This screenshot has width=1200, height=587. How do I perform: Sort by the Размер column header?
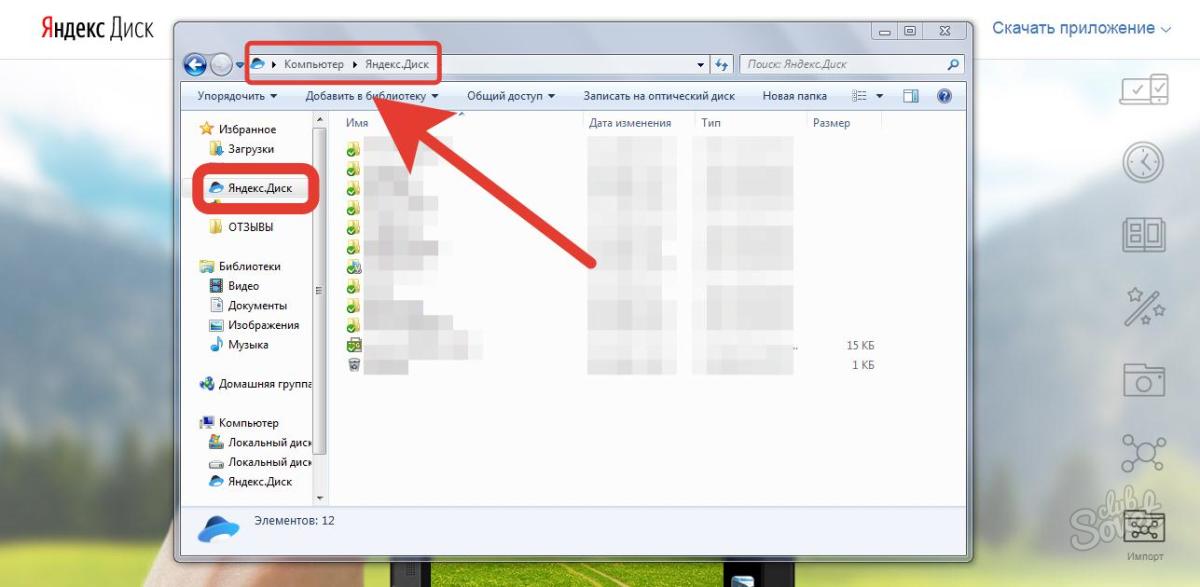click(832, 123)
